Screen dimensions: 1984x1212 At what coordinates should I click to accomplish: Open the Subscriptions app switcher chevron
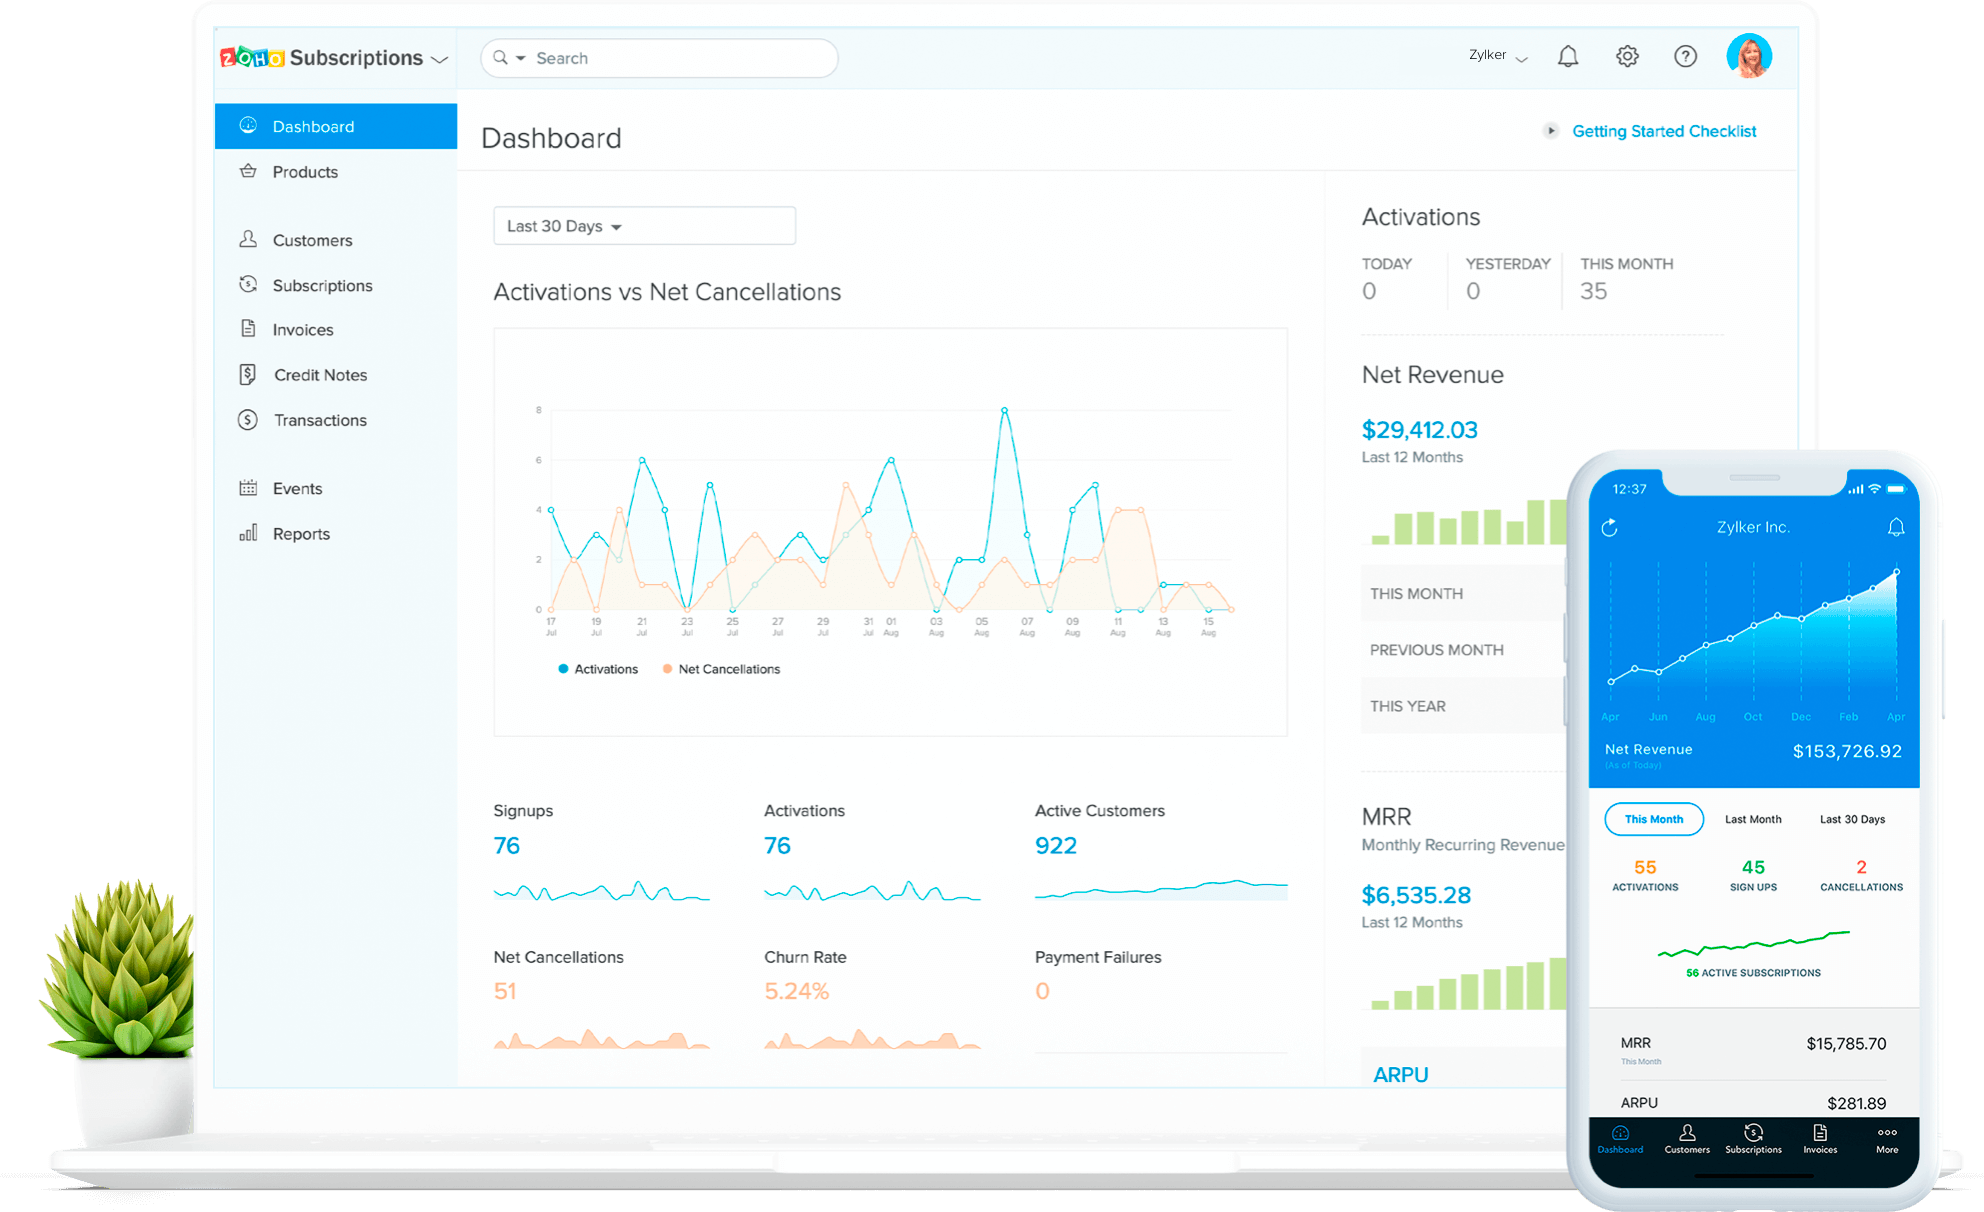click(x=439, y=59)
